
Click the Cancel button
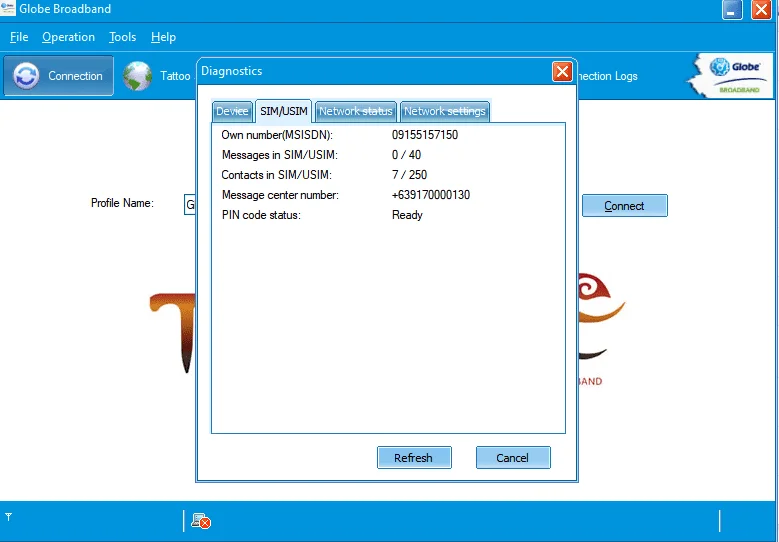pos(513,458)
